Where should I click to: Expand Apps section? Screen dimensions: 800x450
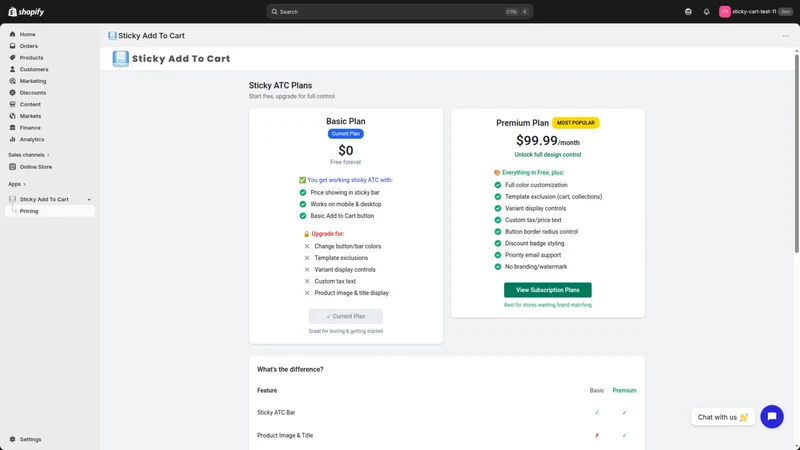coord(17,184)
